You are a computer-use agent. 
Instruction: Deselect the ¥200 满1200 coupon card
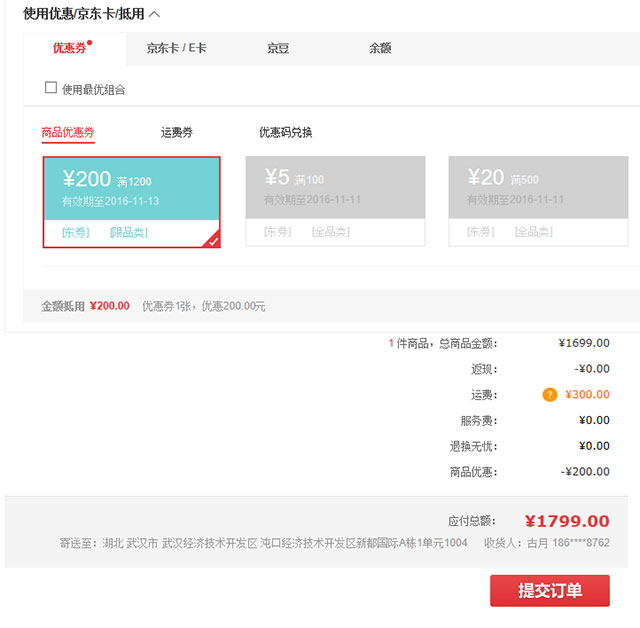click(131, 188)
